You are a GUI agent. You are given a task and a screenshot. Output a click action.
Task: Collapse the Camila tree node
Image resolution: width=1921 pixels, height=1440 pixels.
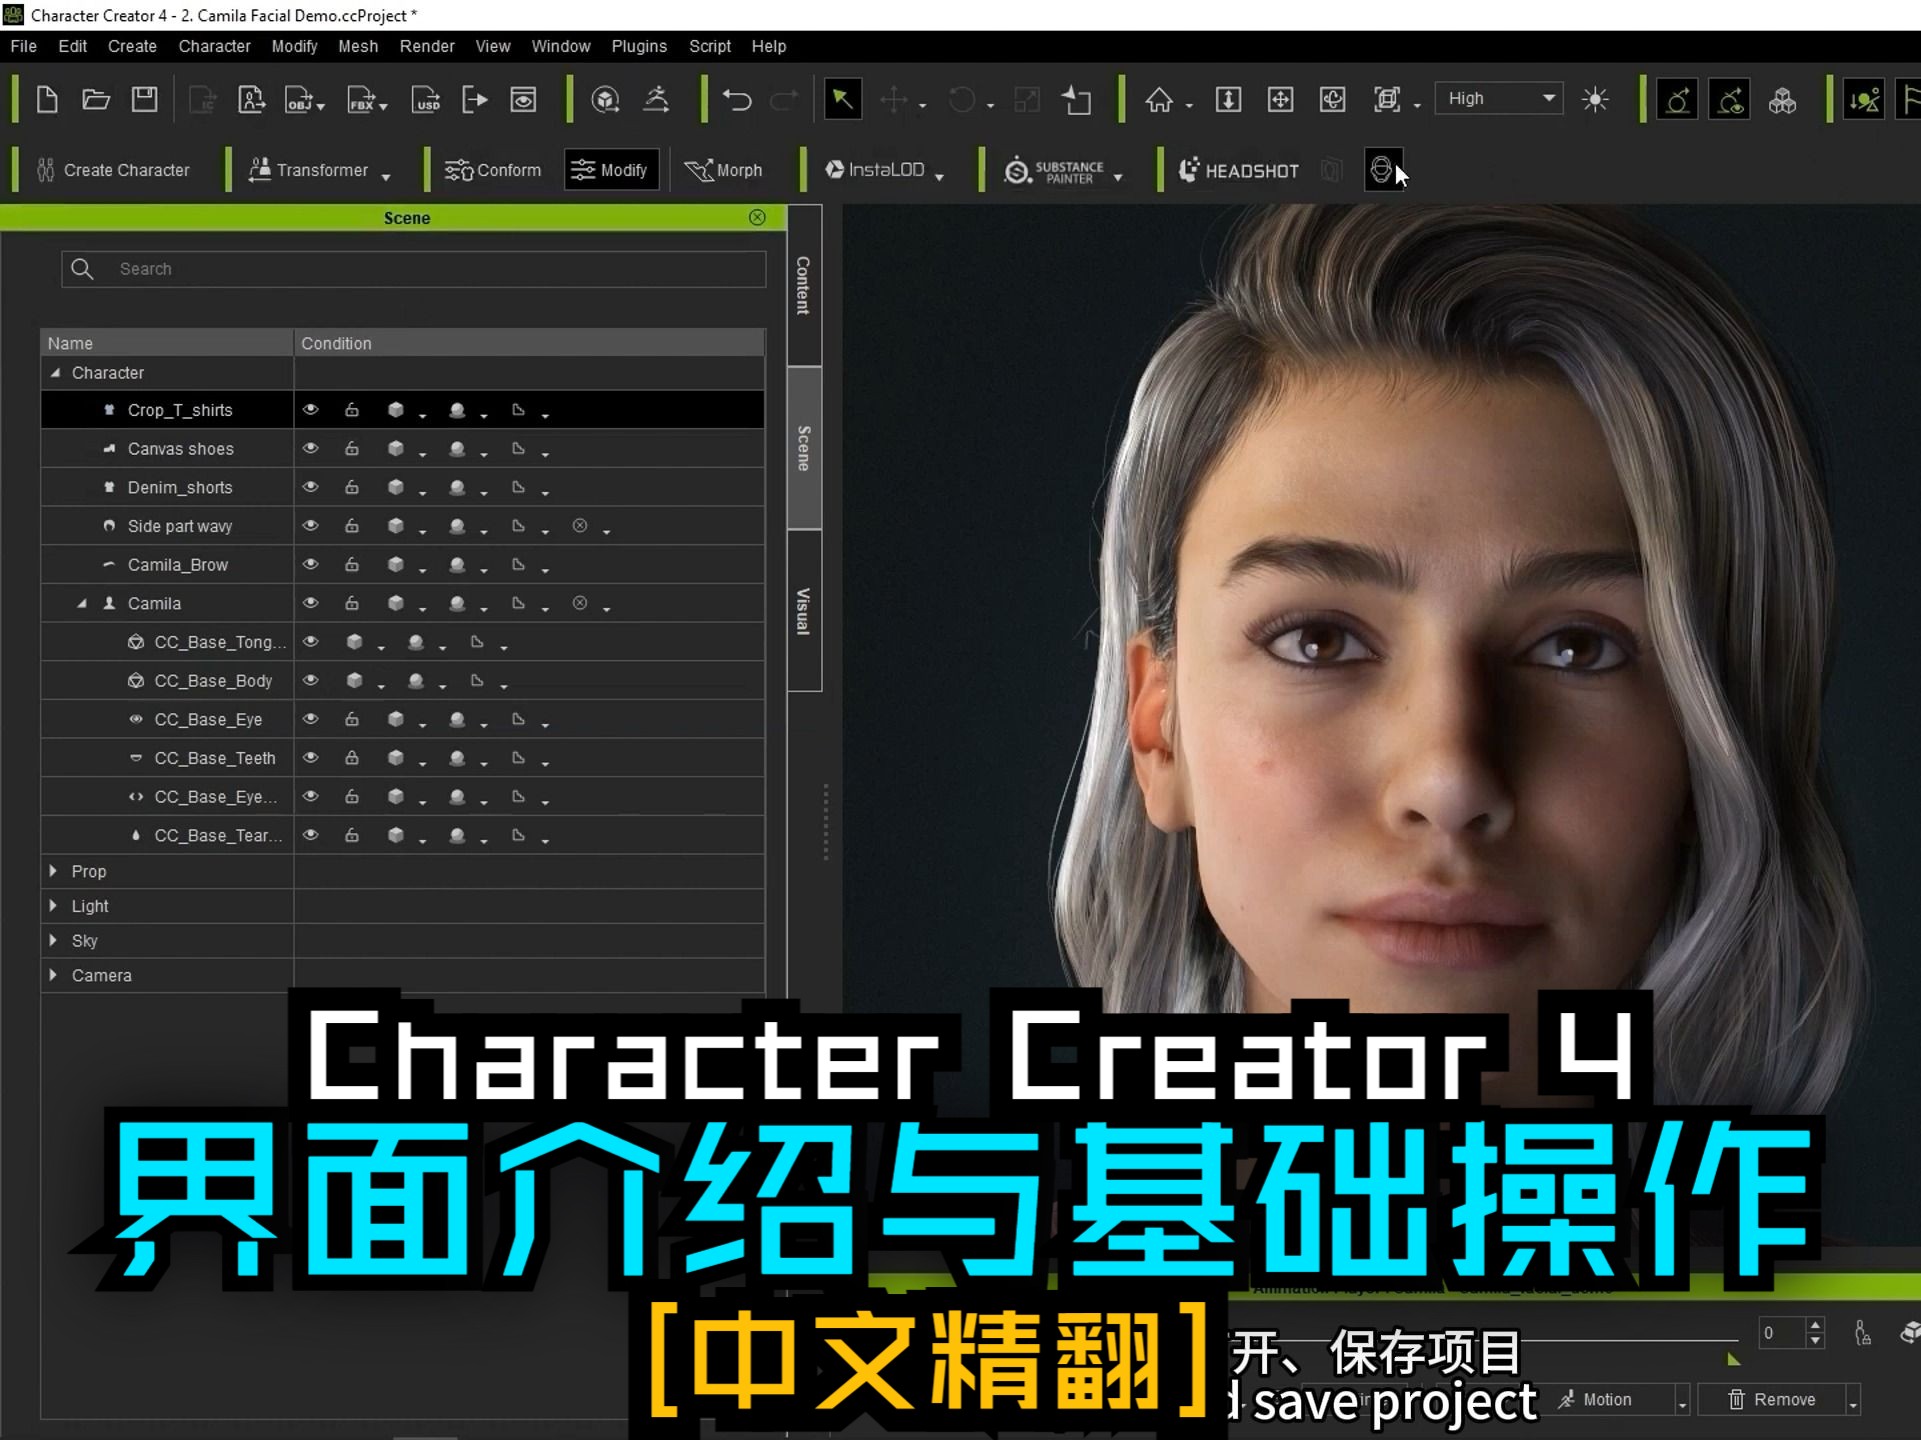(82, 604)
